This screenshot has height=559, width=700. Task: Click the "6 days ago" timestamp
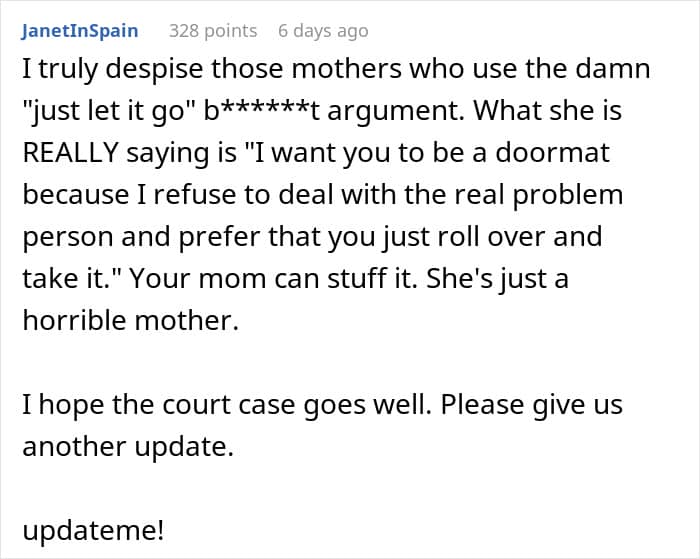click(323, 31)
